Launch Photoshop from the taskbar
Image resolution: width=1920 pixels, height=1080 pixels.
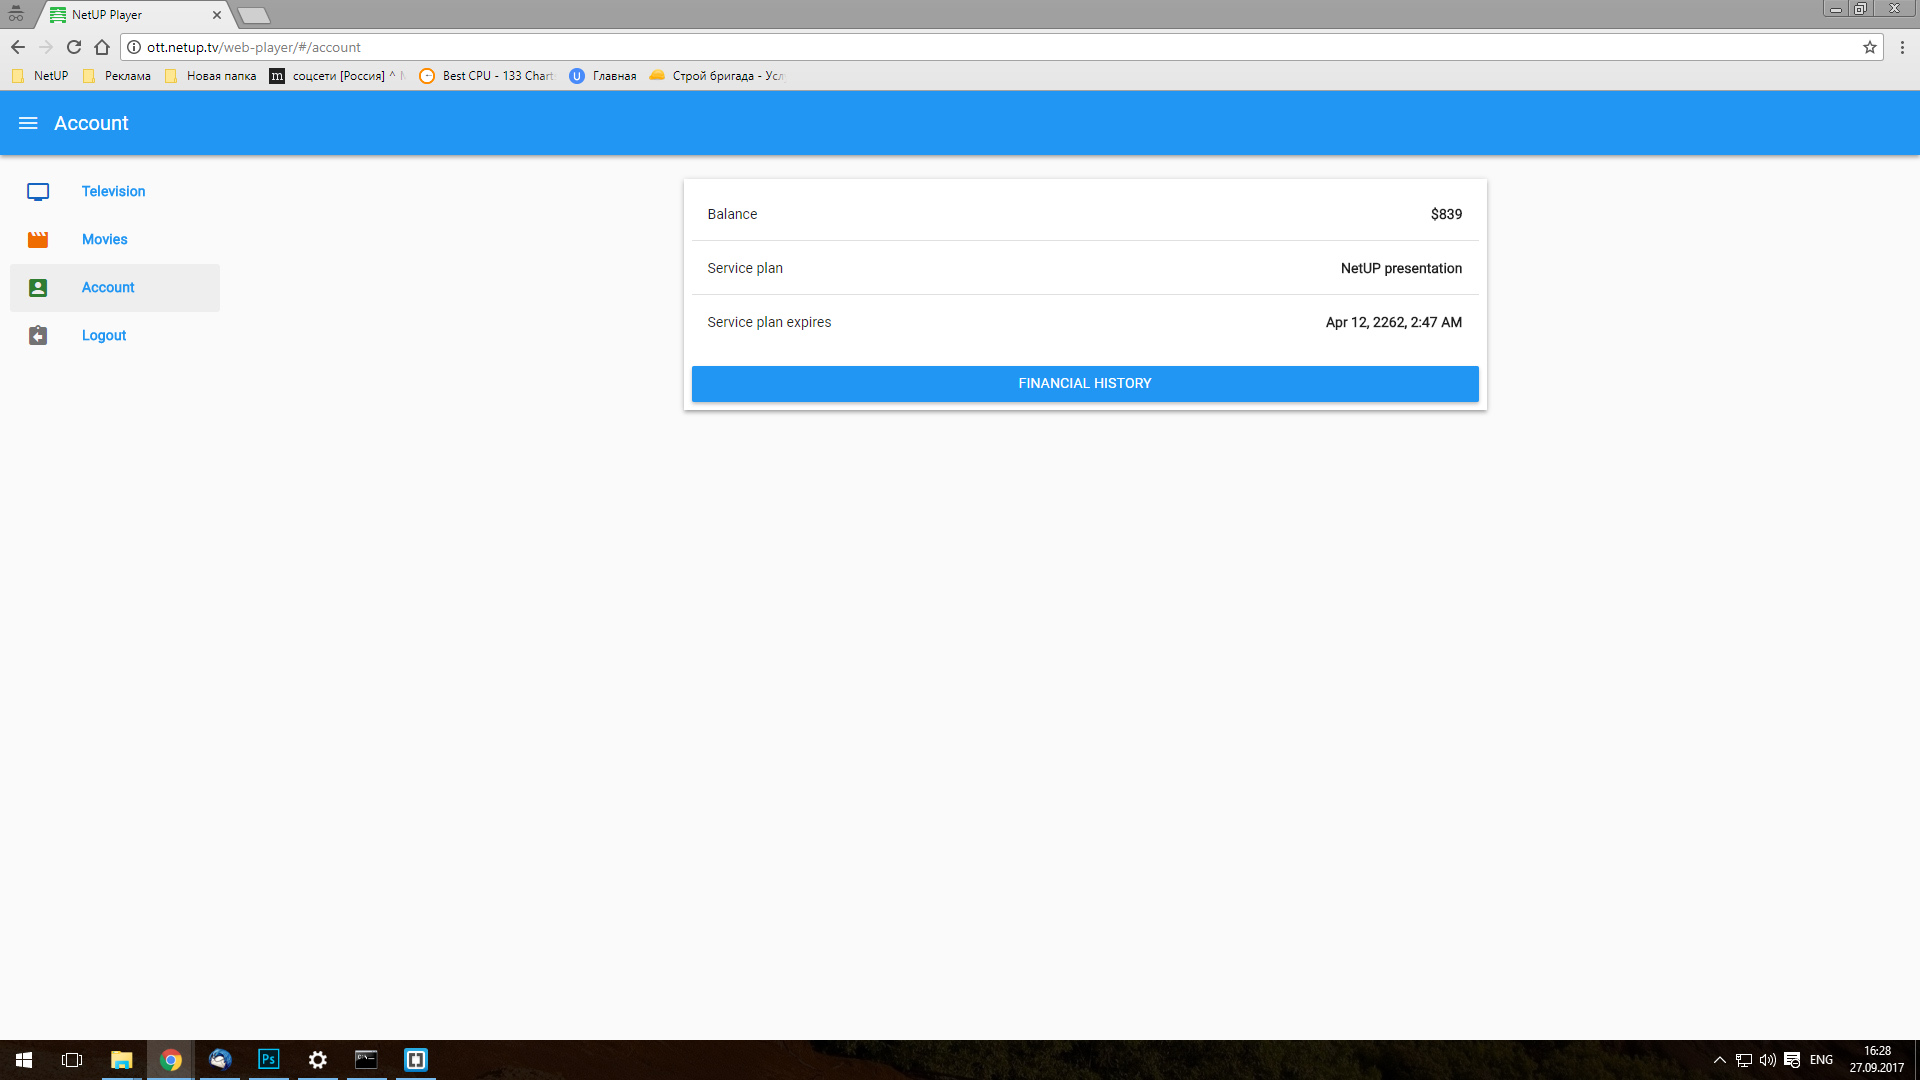point(268,1059)
